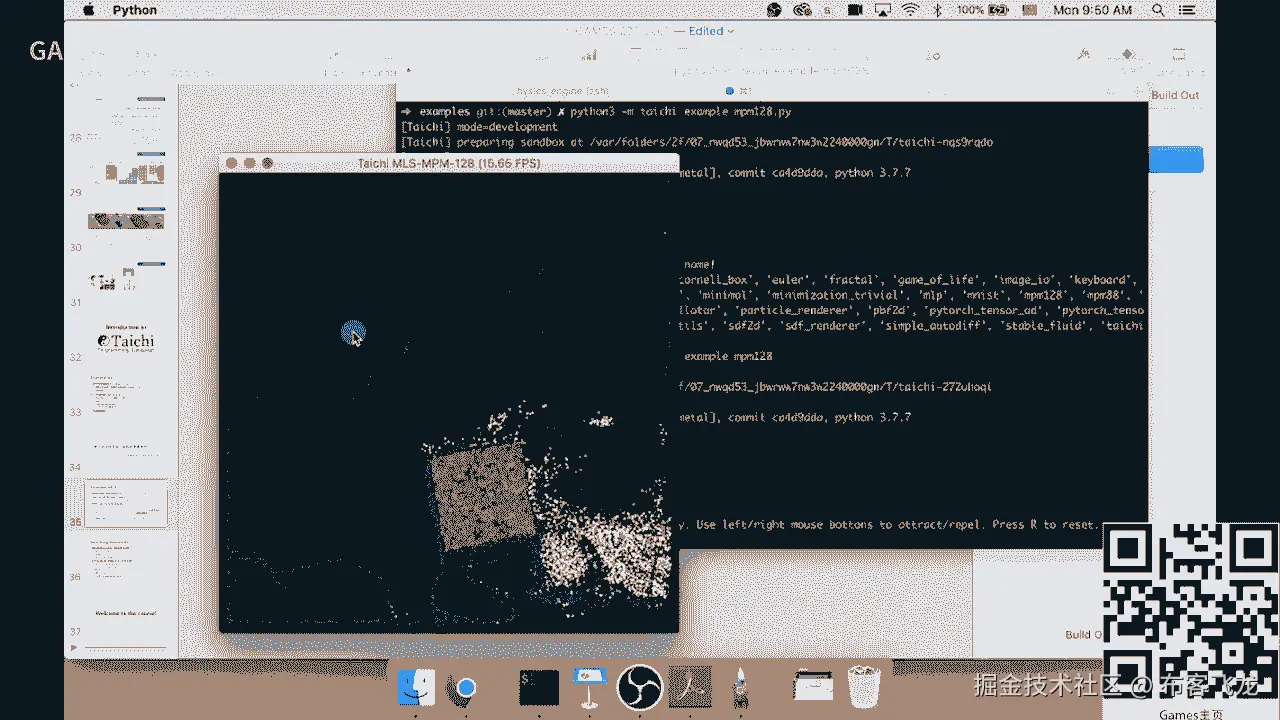The height and width of the screenshot is (720, 1280).
Task: Select the Taichi title slide 32 thumbnail
Action: click(x=126, y=337)
